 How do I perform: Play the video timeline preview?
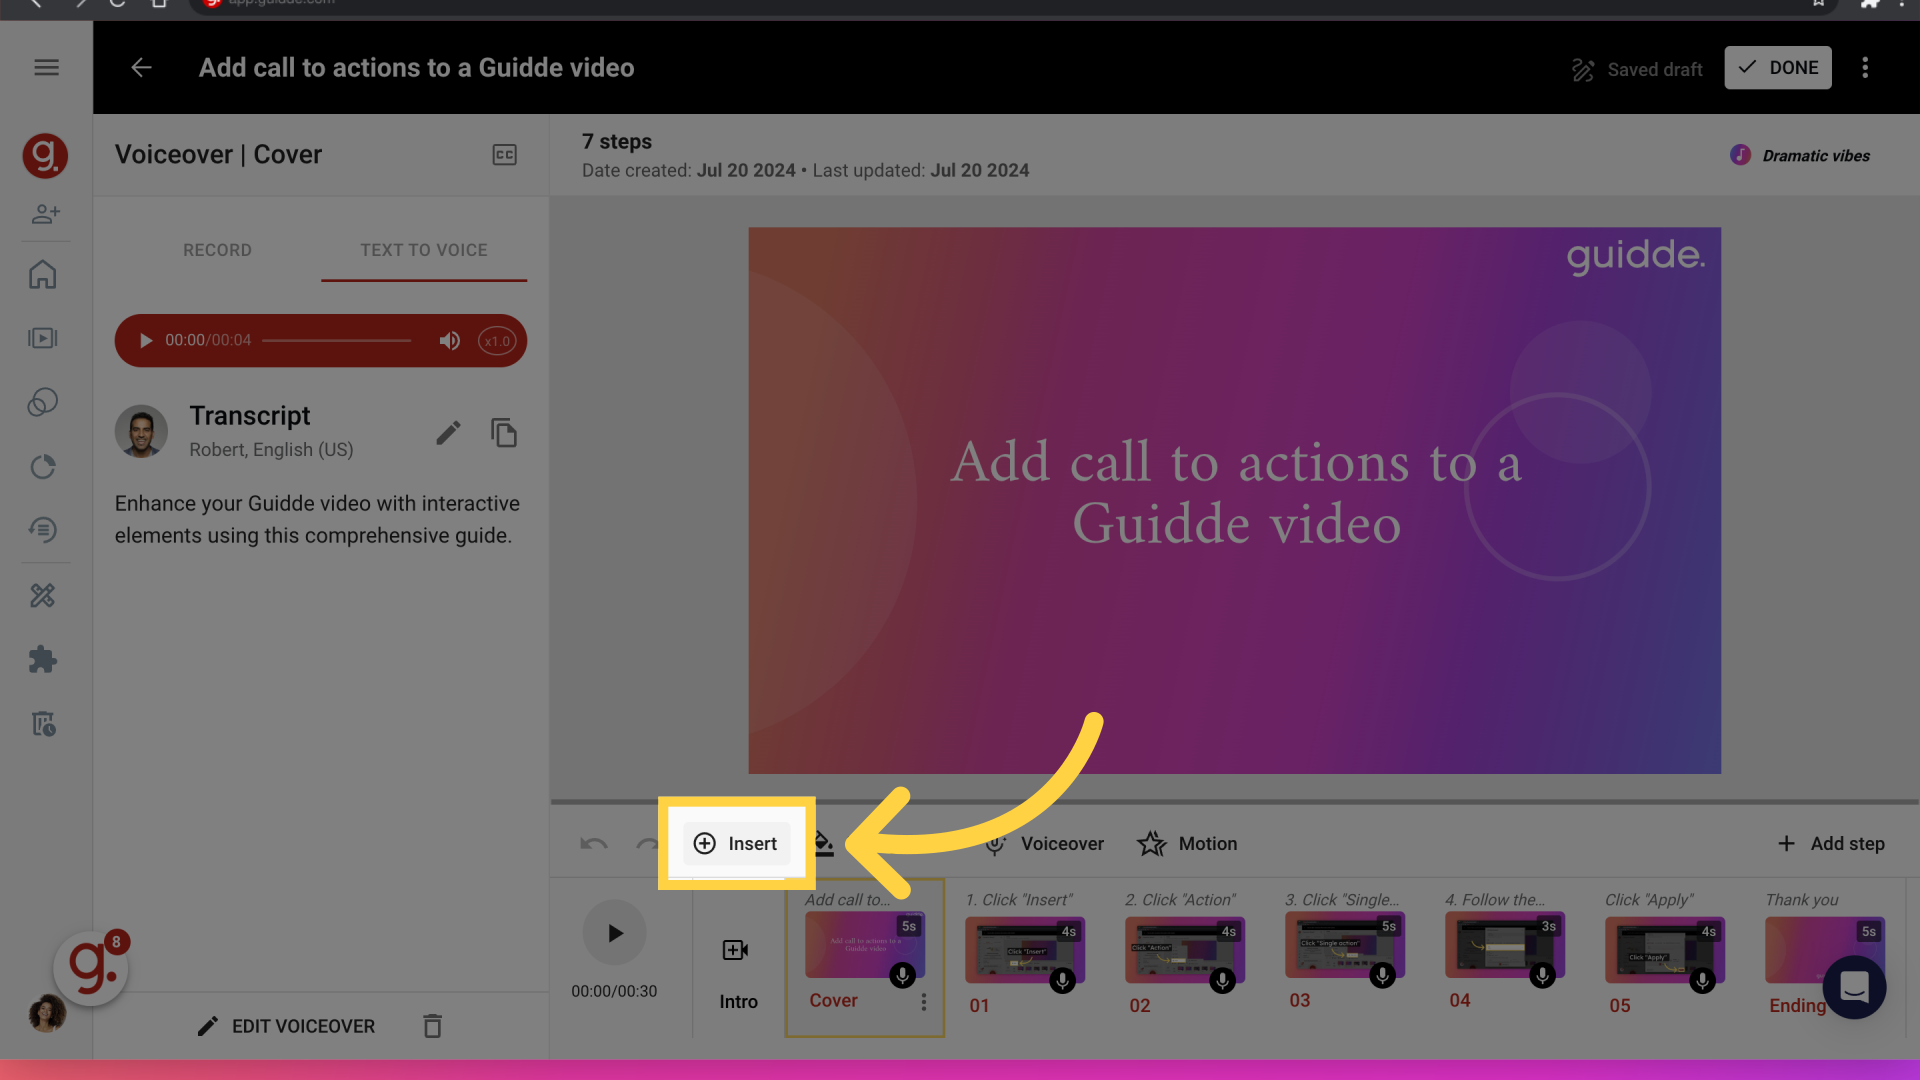(x=614, y=933)
